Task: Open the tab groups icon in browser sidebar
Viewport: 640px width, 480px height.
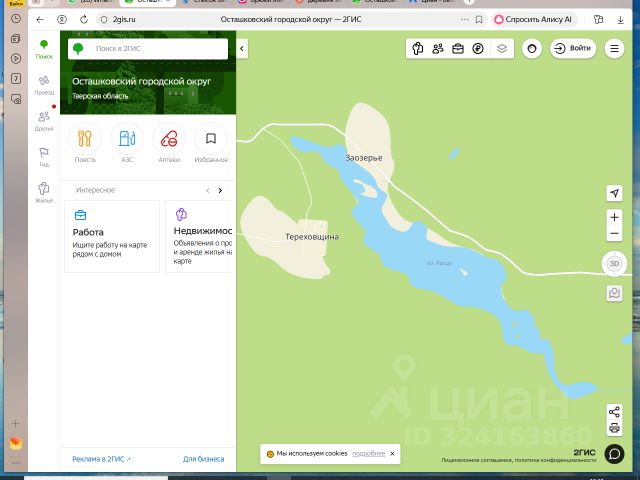Action: 16,38
